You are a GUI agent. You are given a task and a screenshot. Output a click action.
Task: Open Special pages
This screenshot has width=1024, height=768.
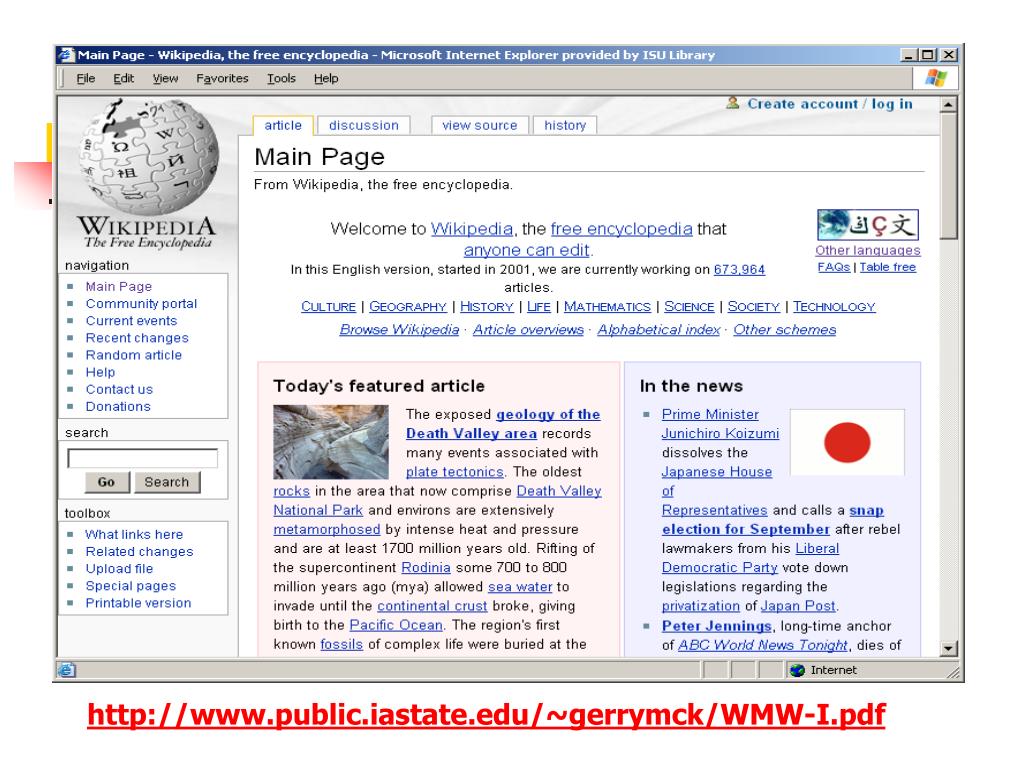click(x=131, y=586)
